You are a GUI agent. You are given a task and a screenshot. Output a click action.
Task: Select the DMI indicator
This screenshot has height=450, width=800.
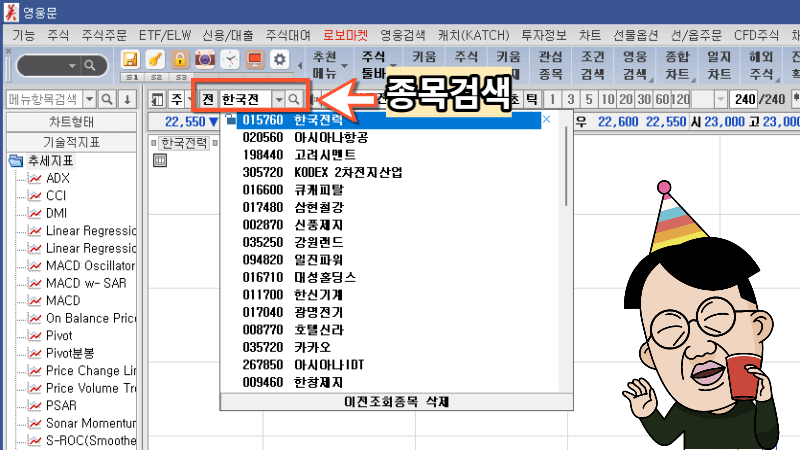57,213
